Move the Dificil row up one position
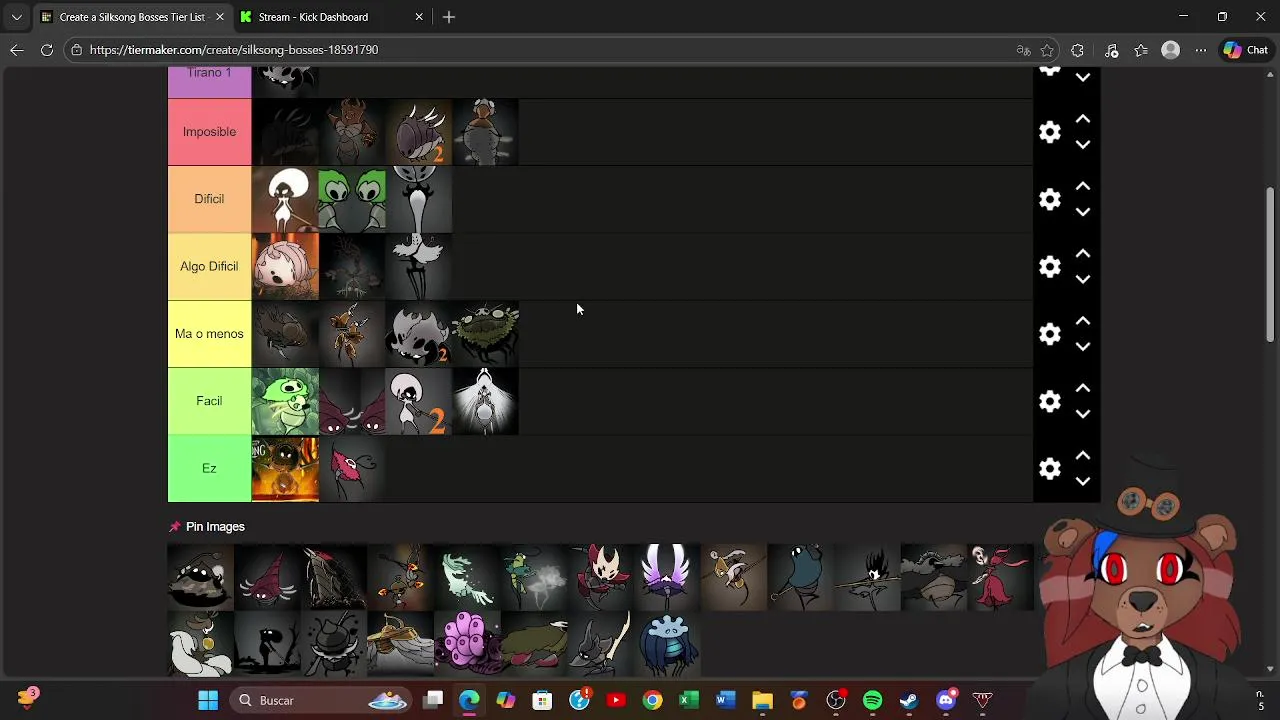The height and width of the screenshot is (720, 1280). (1082, 186)
